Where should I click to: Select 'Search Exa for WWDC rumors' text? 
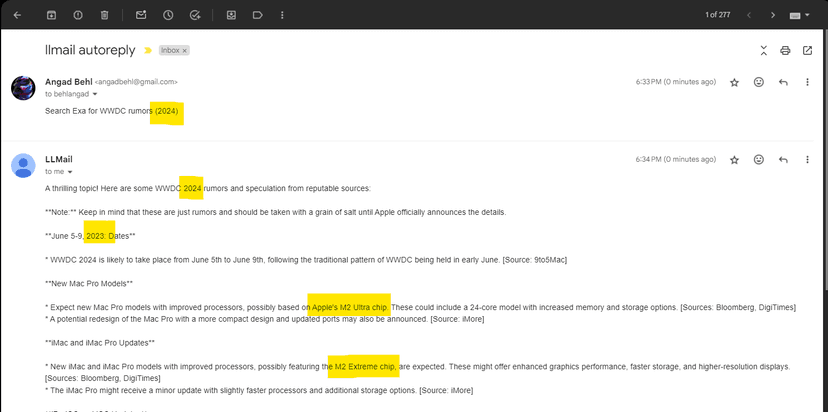pos(99,111)
